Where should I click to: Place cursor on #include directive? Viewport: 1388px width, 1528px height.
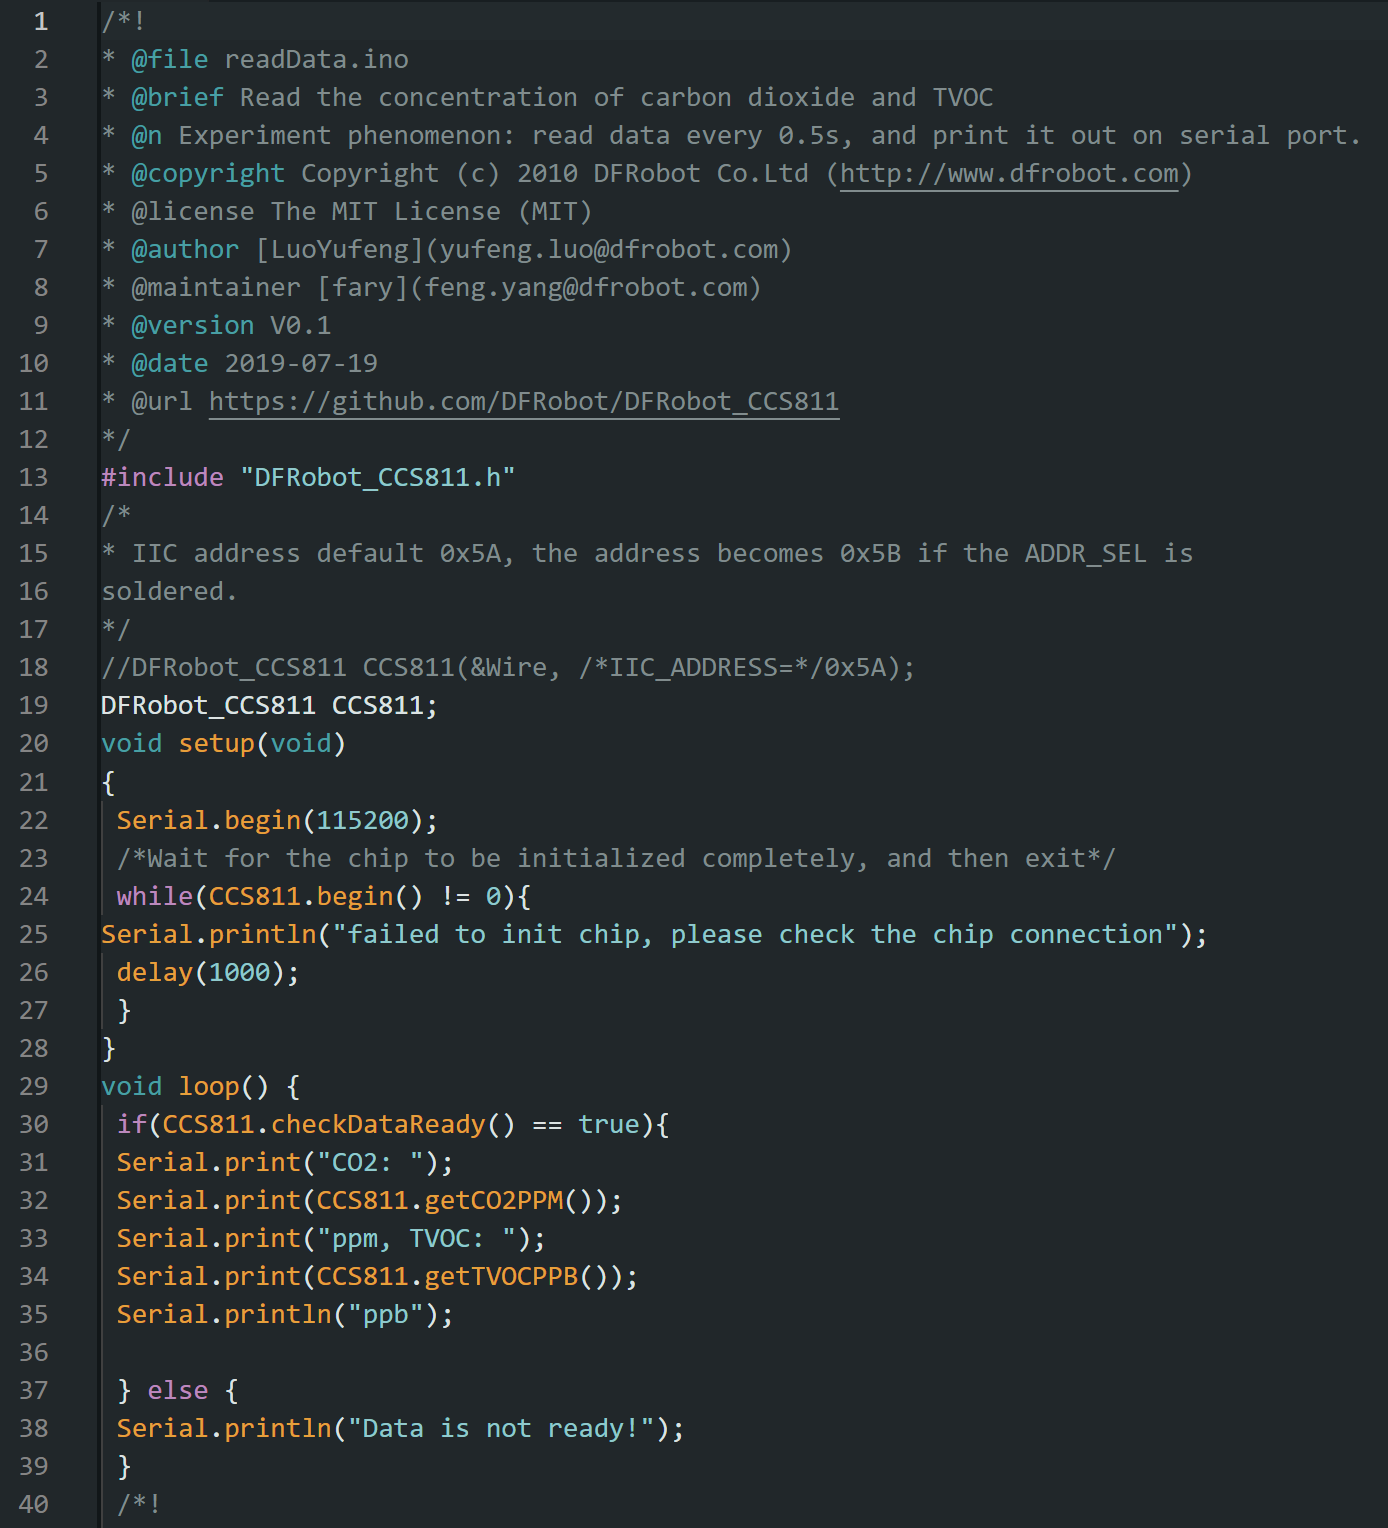pyautogui.click(x=162, y=477)
